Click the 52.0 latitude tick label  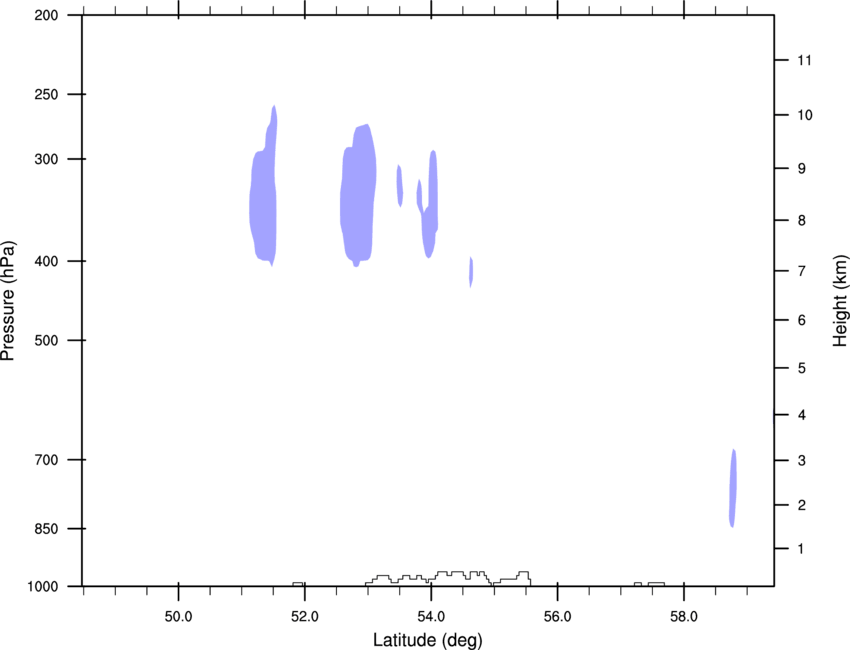pyautogui.click(x=305, y=617)
